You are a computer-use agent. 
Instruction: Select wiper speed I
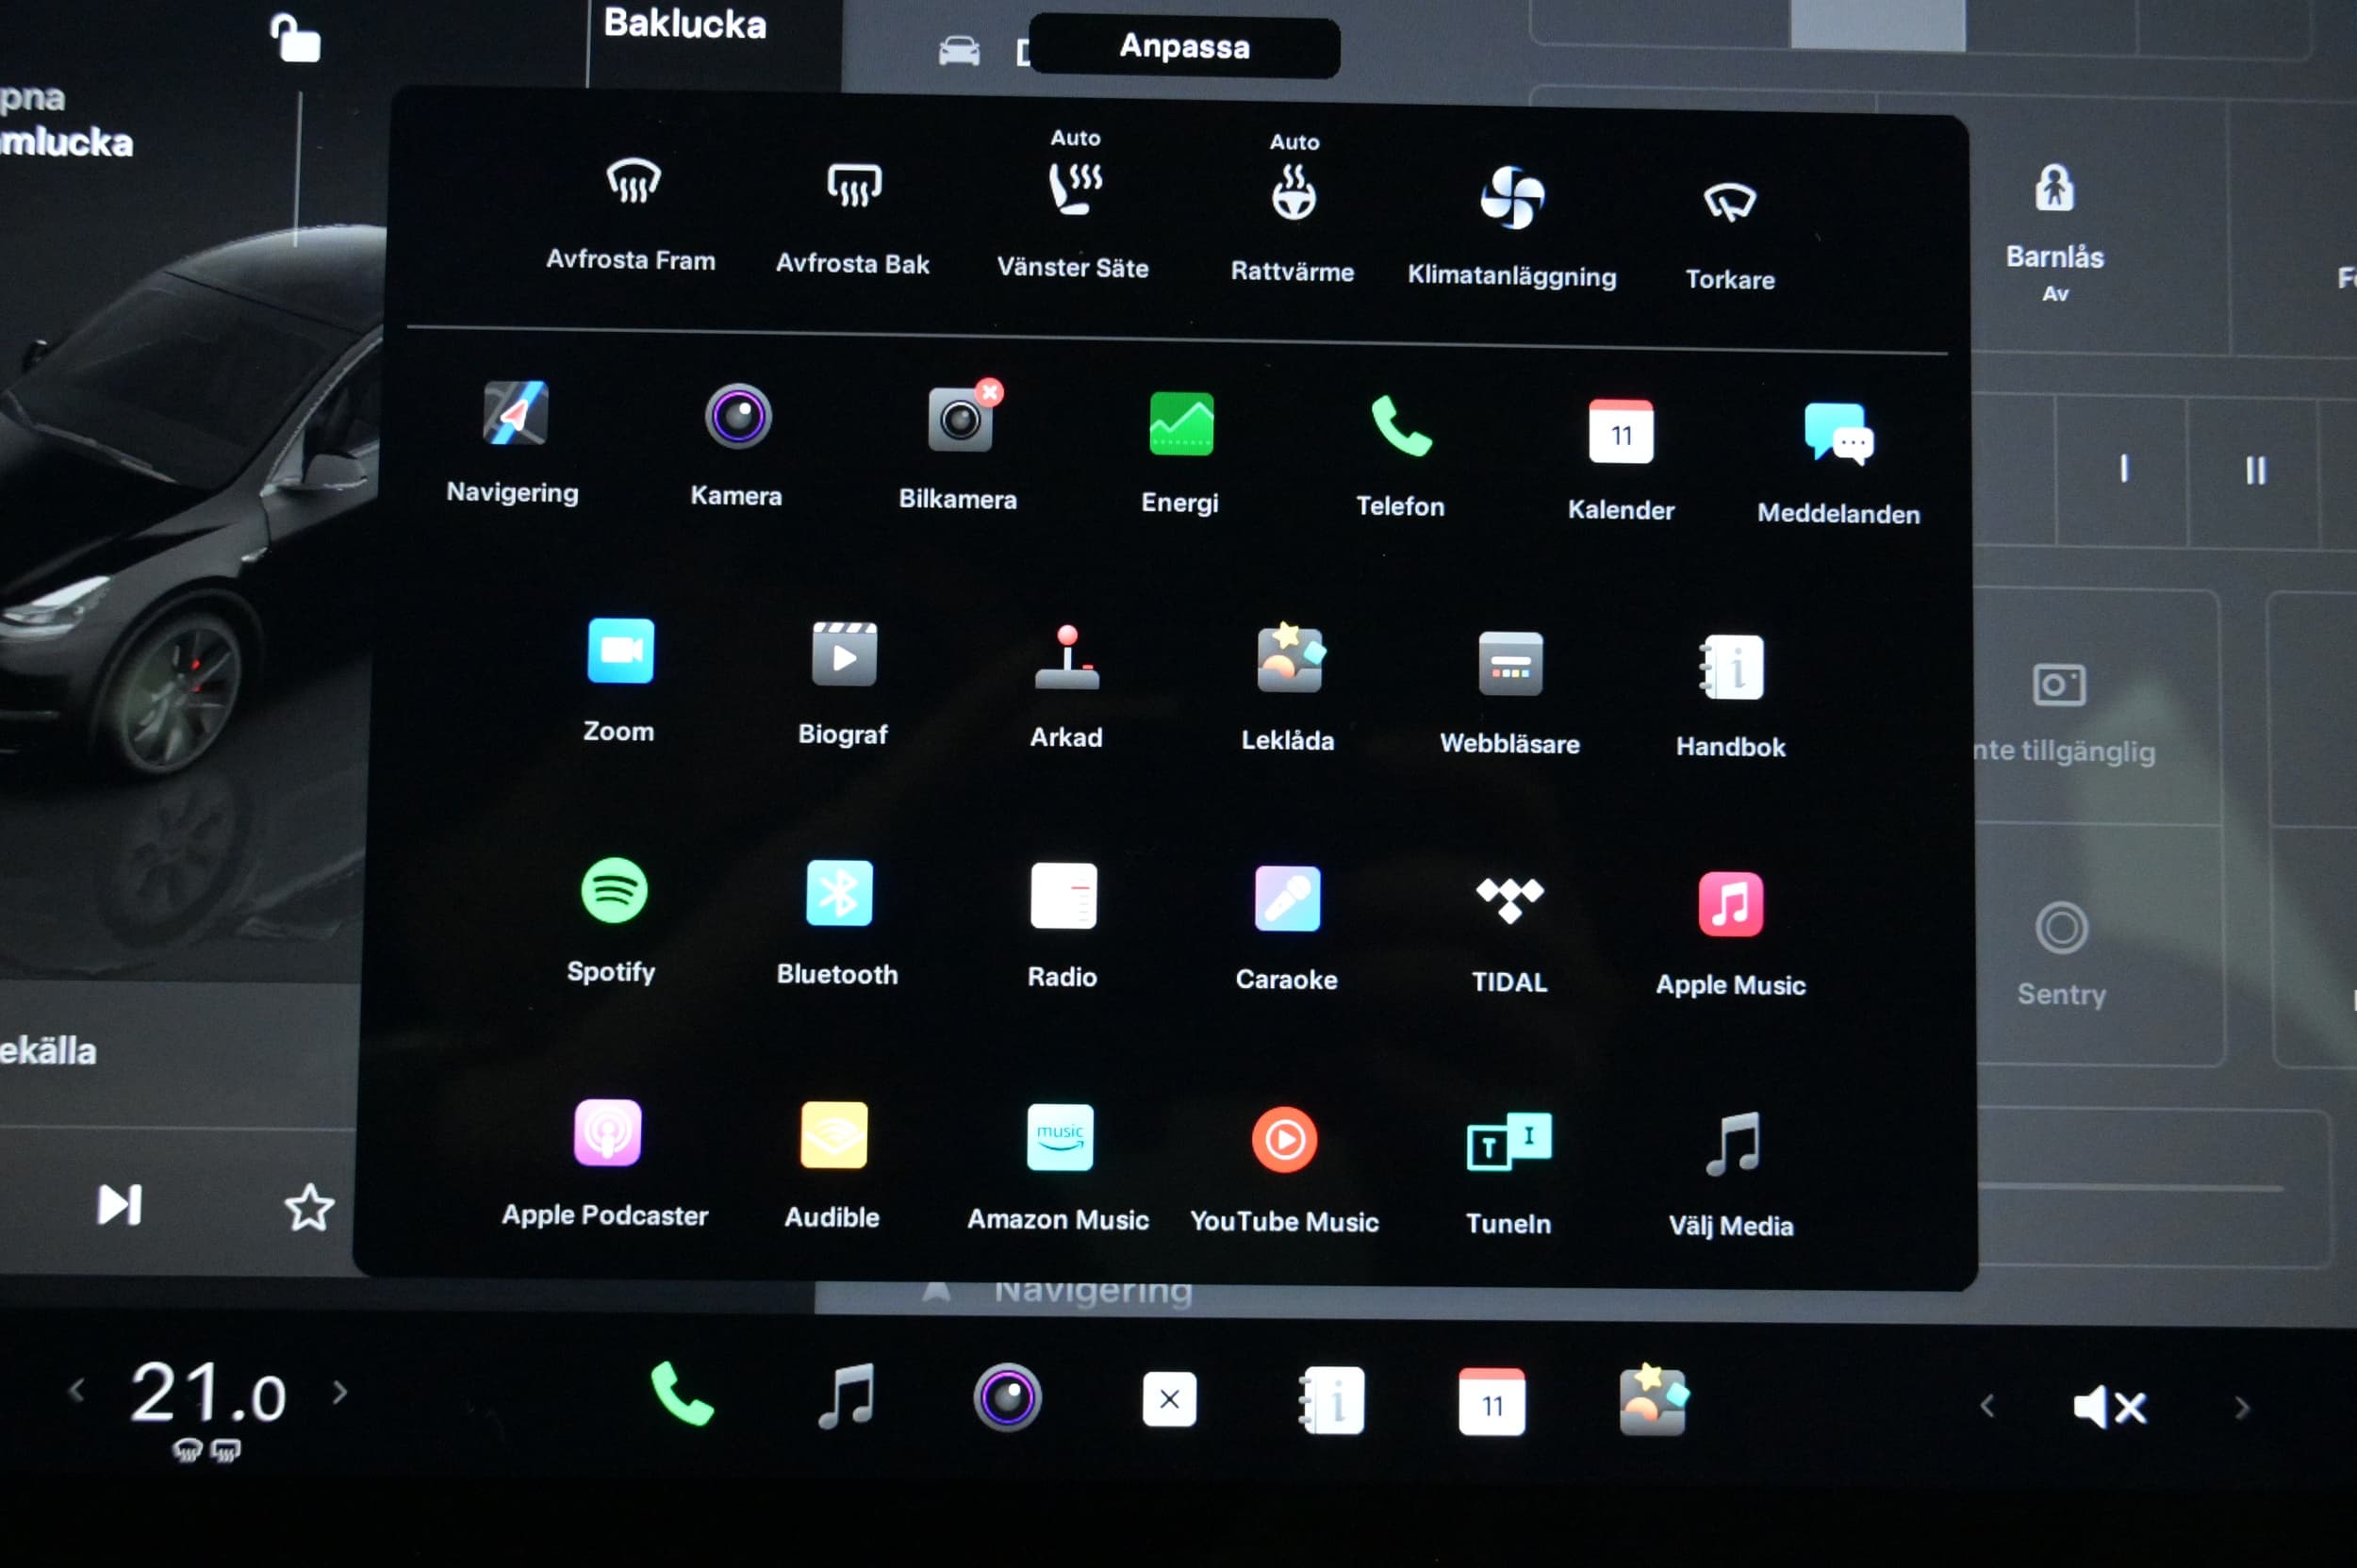click(x=2123, y=468)
